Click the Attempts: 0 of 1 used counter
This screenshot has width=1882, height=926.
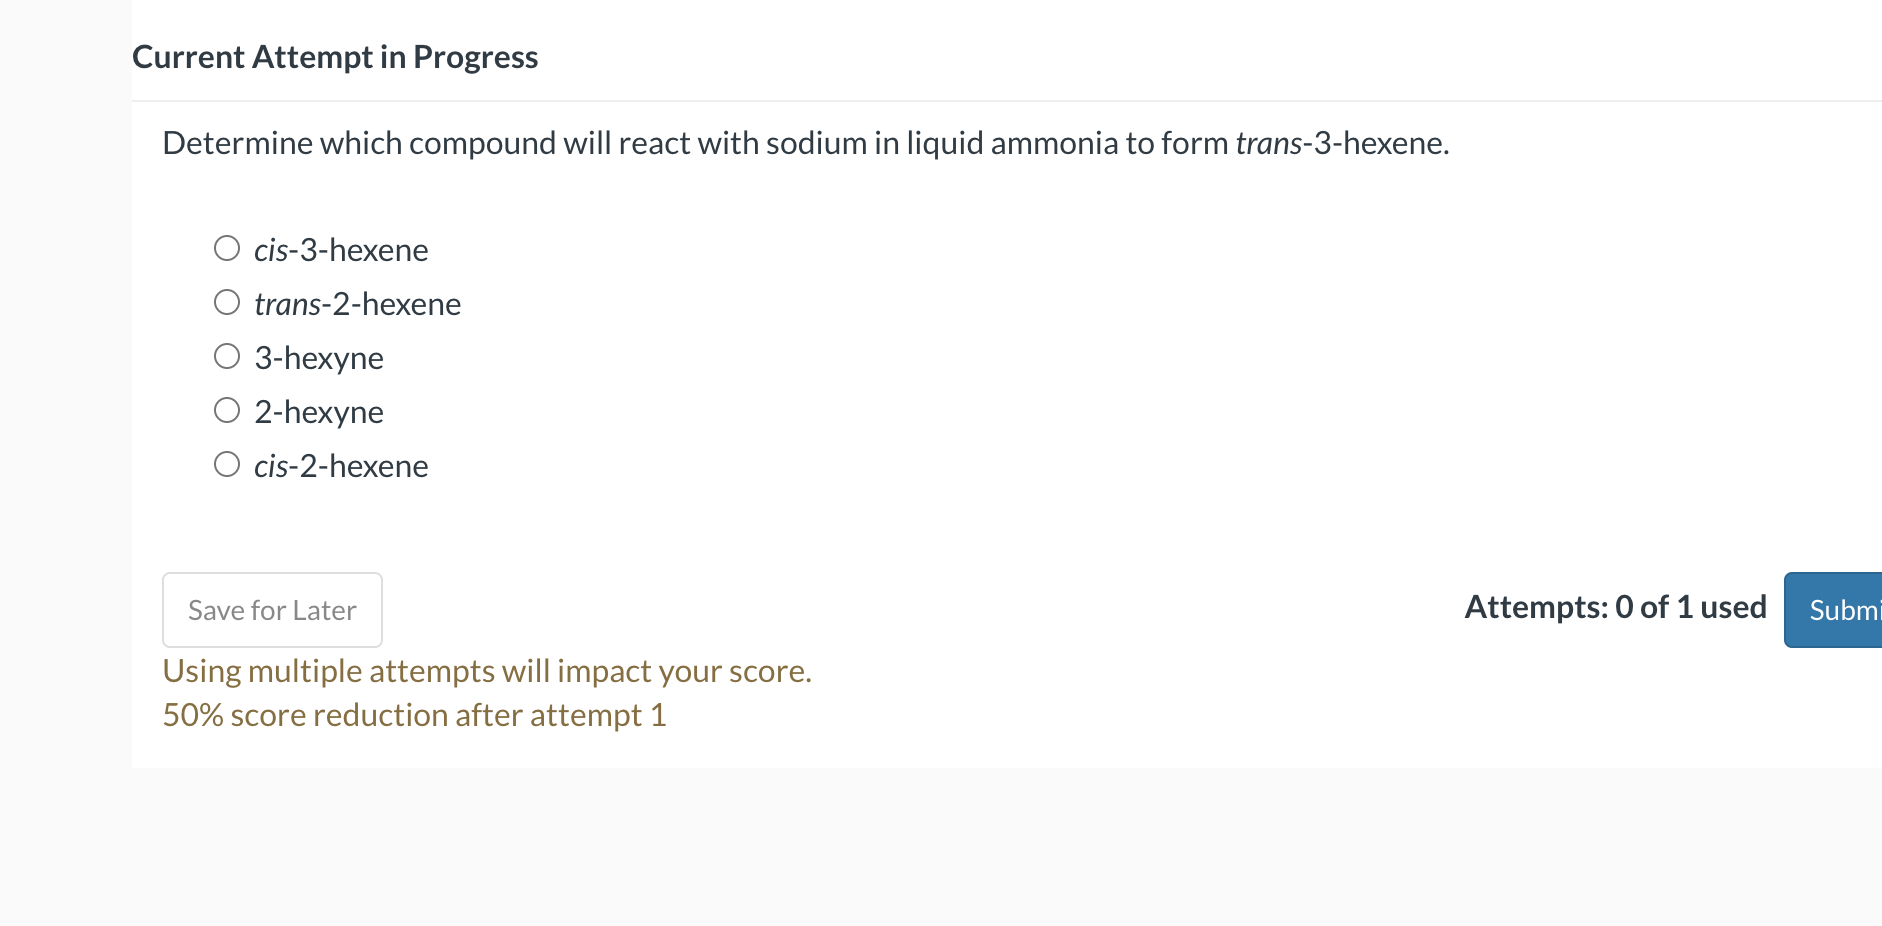(1615, 606)
